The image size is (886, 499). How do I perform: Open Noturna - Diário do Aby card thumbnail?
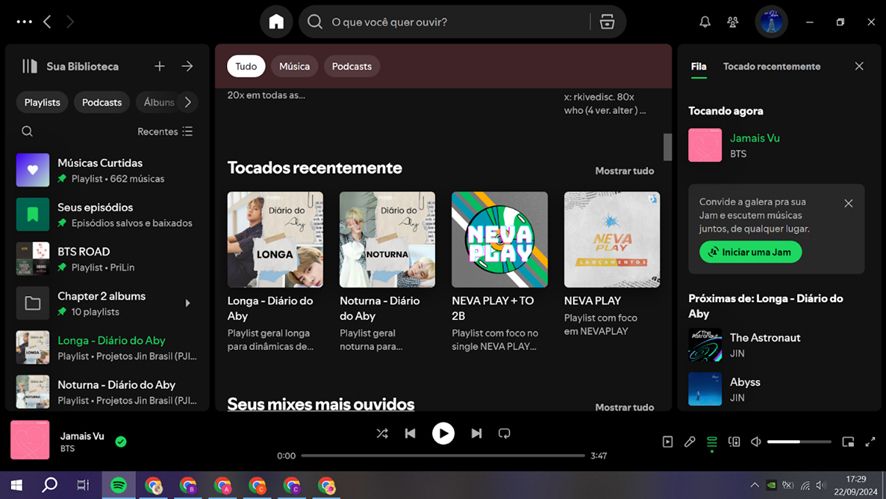[x=387, y=240]
